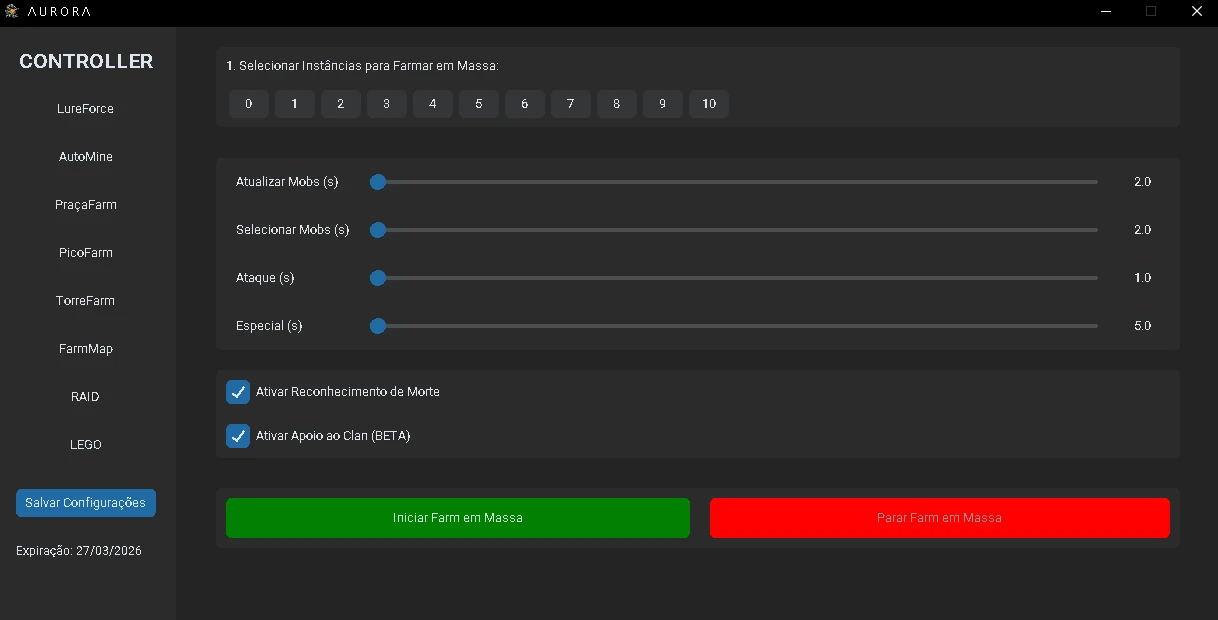1218x620 pixels.
Task: Open the LureForce section
Action: click(x=85, y=109)
